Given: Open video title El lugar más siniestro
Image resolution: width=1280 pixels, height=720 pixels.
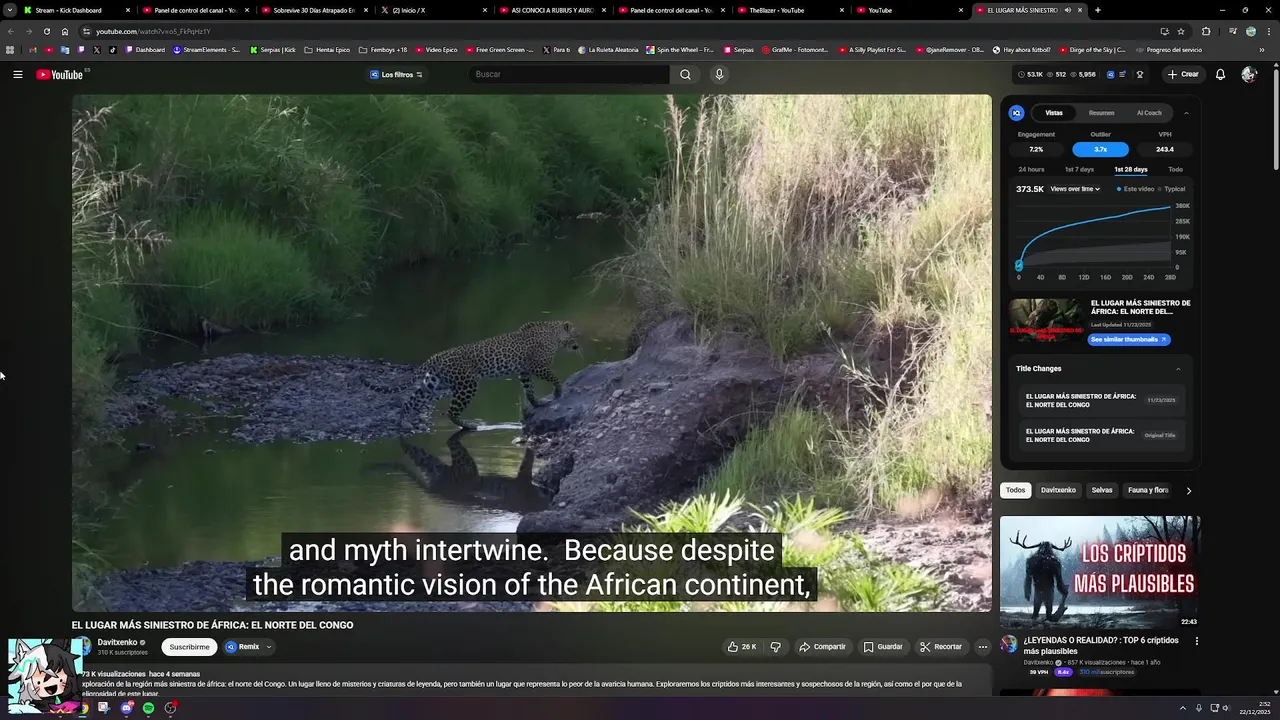Looking at the screenshot, I should pos(212,625).
